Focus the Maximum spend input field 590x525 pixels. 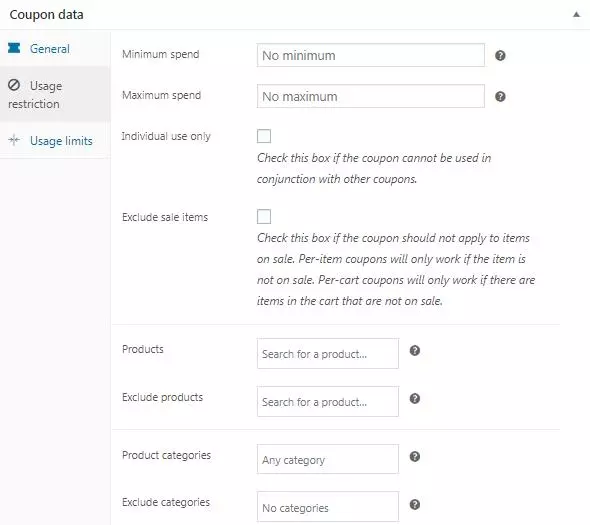[x=371, y=96]
